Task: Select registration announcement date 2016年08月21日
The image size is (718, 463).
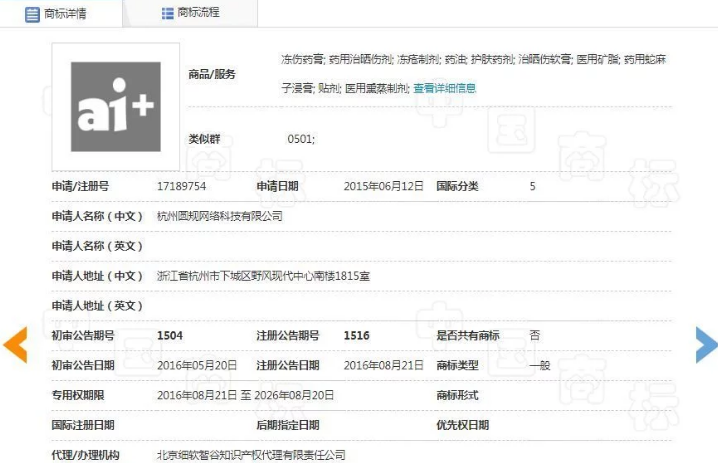Action: point(383,365)
